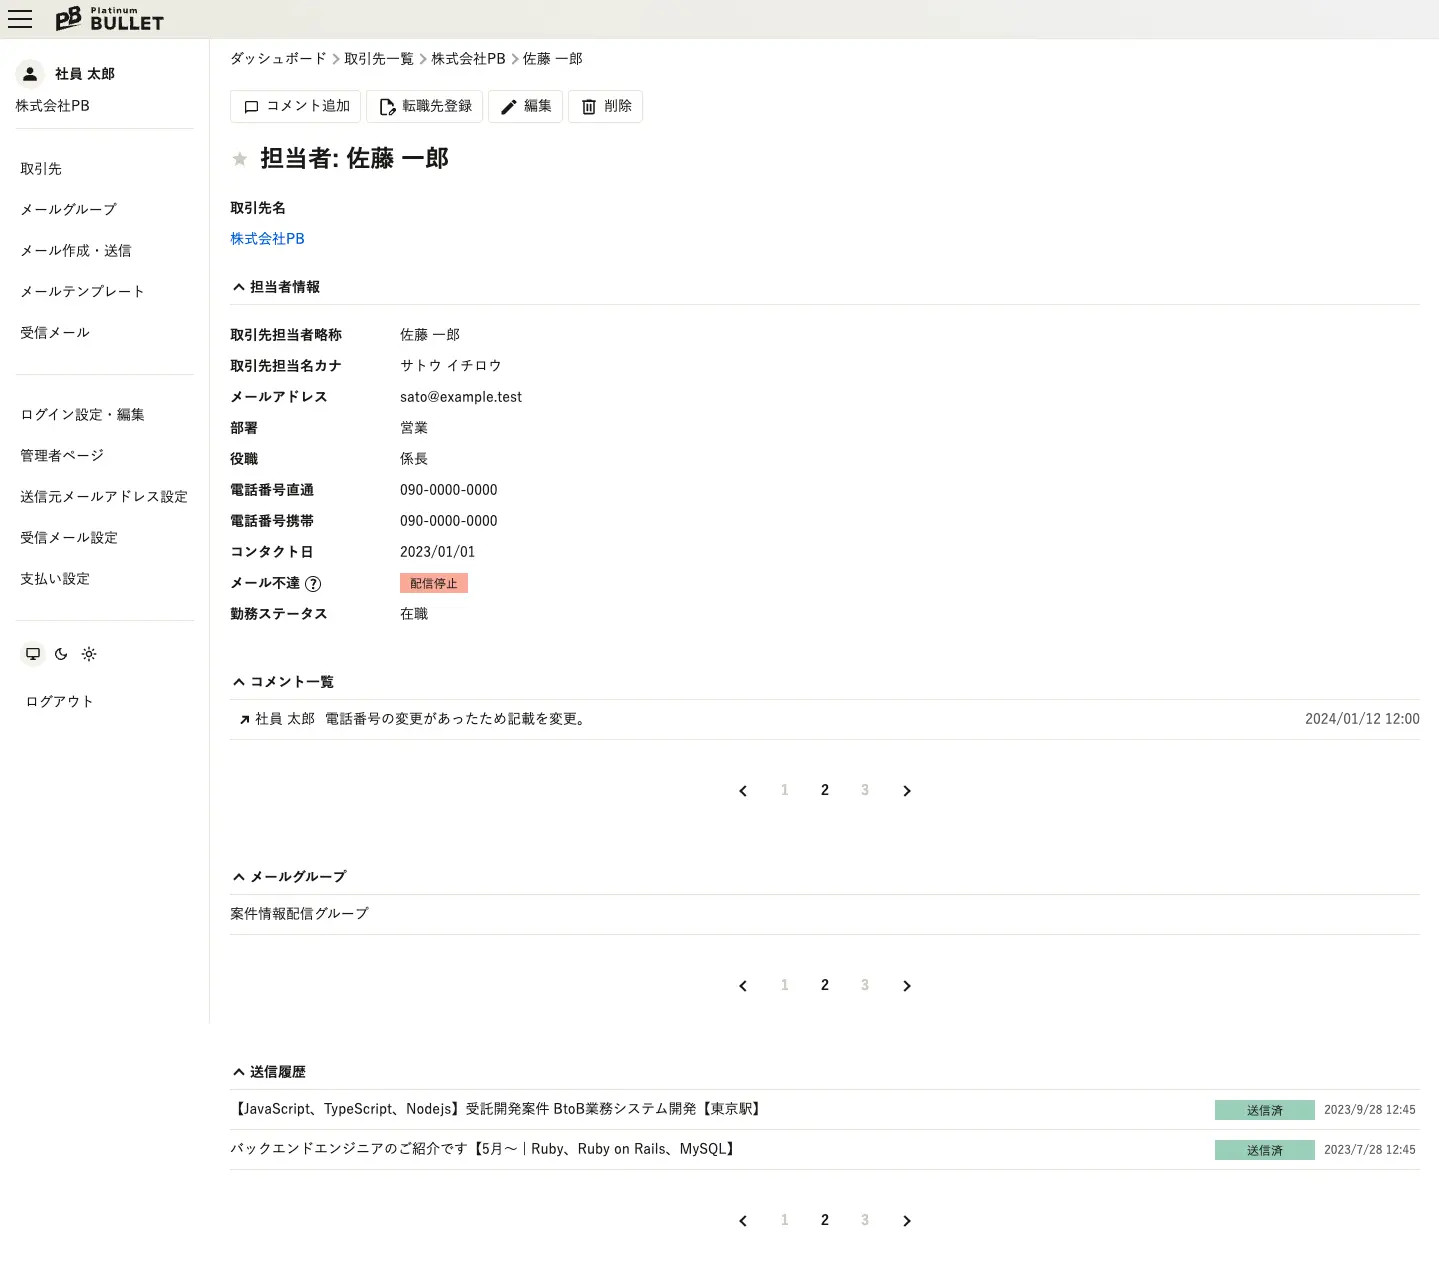Click the 配信停止 red status badge
Image resolution: width=1439 pixels, height=1284 pixels.
[x=433, y=584]
